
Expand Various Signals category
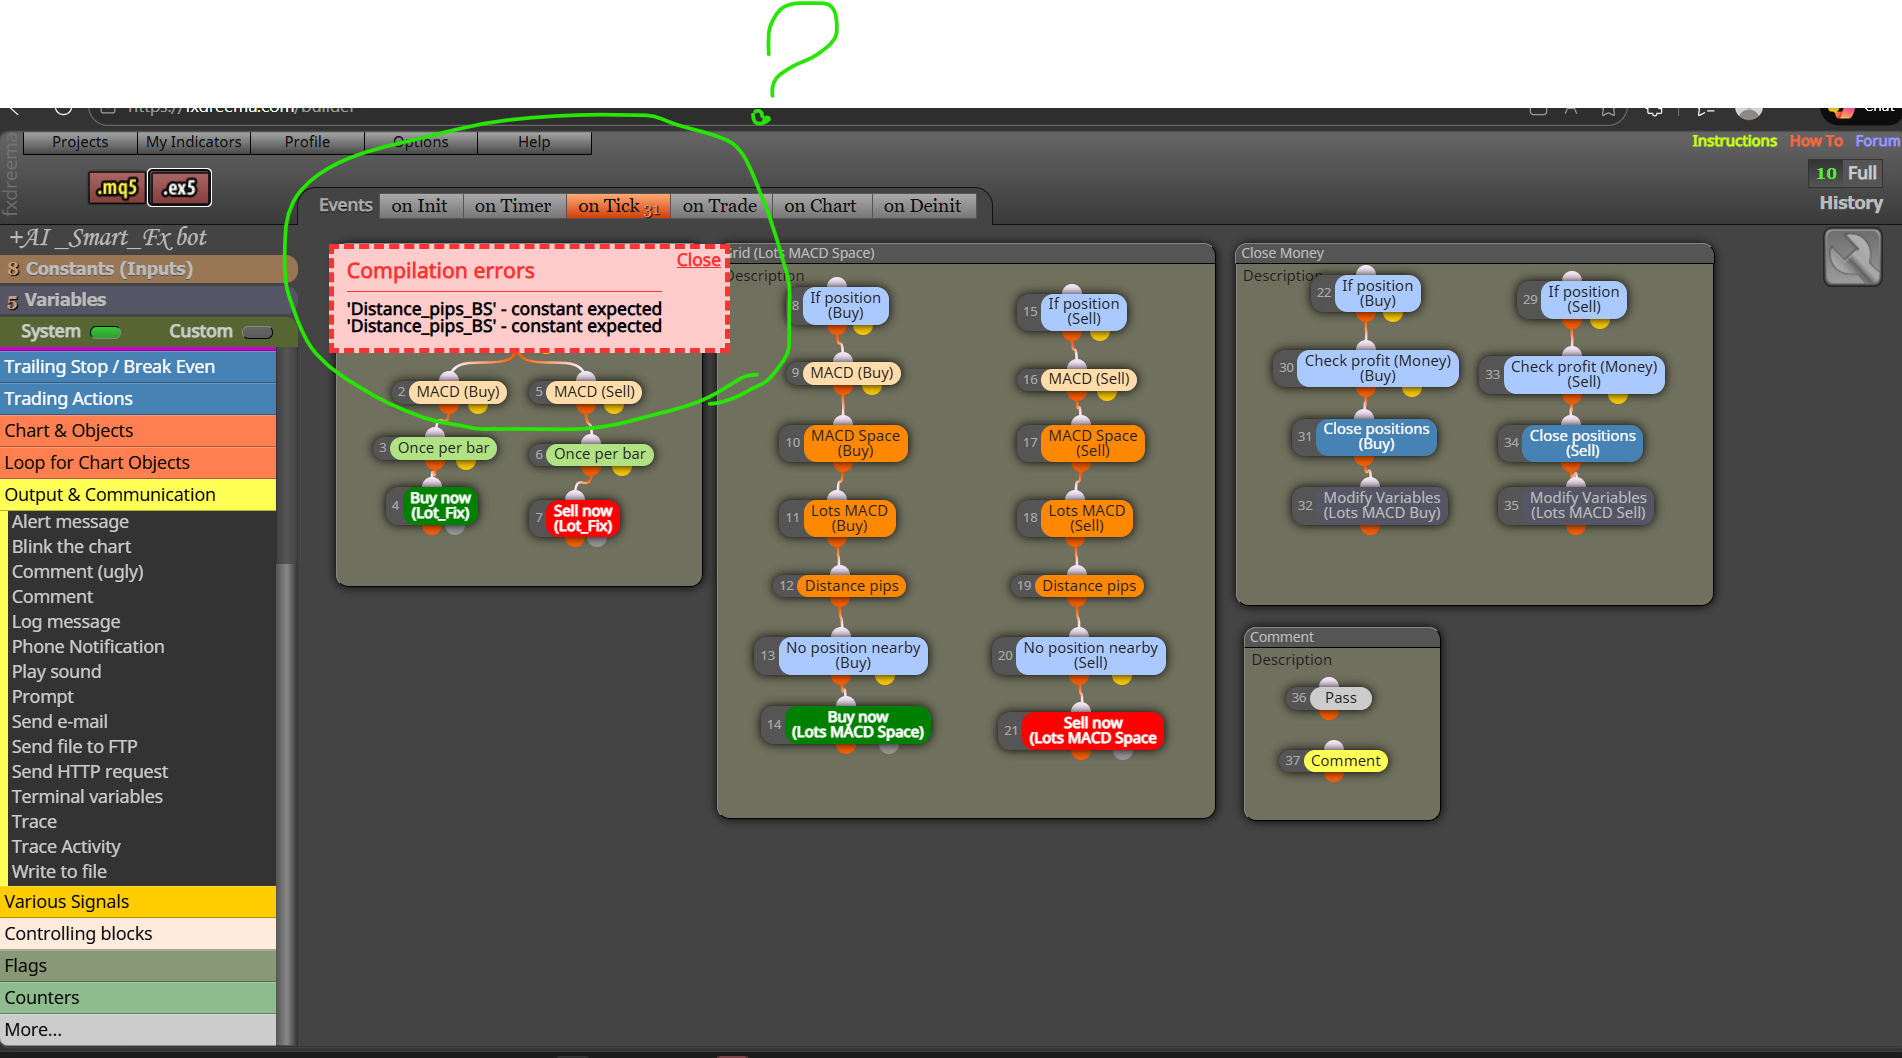[x=138, y=902]
